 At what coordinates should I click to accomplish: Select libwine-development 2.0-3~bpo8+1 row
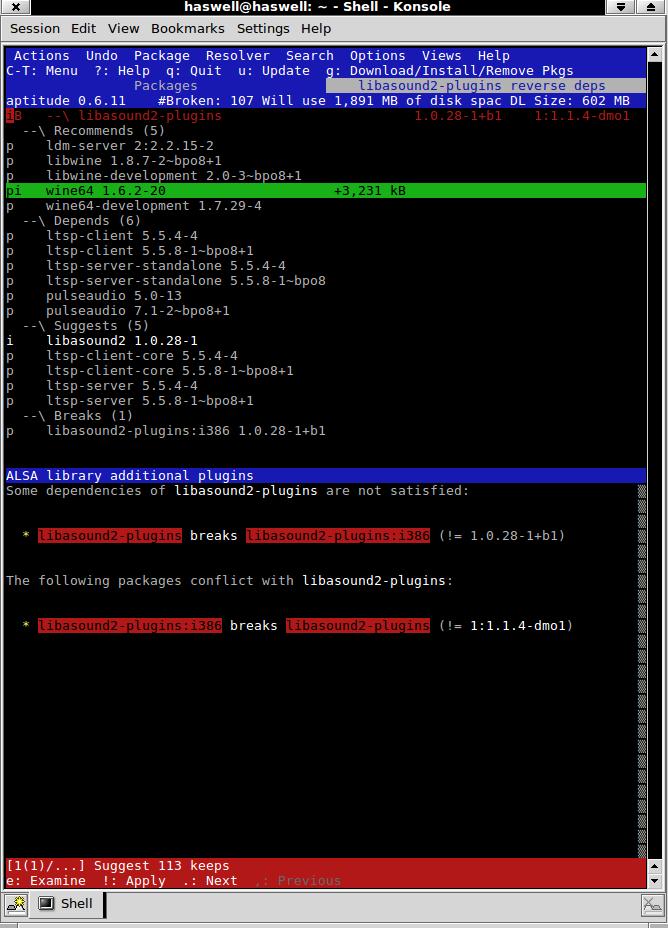325,176
